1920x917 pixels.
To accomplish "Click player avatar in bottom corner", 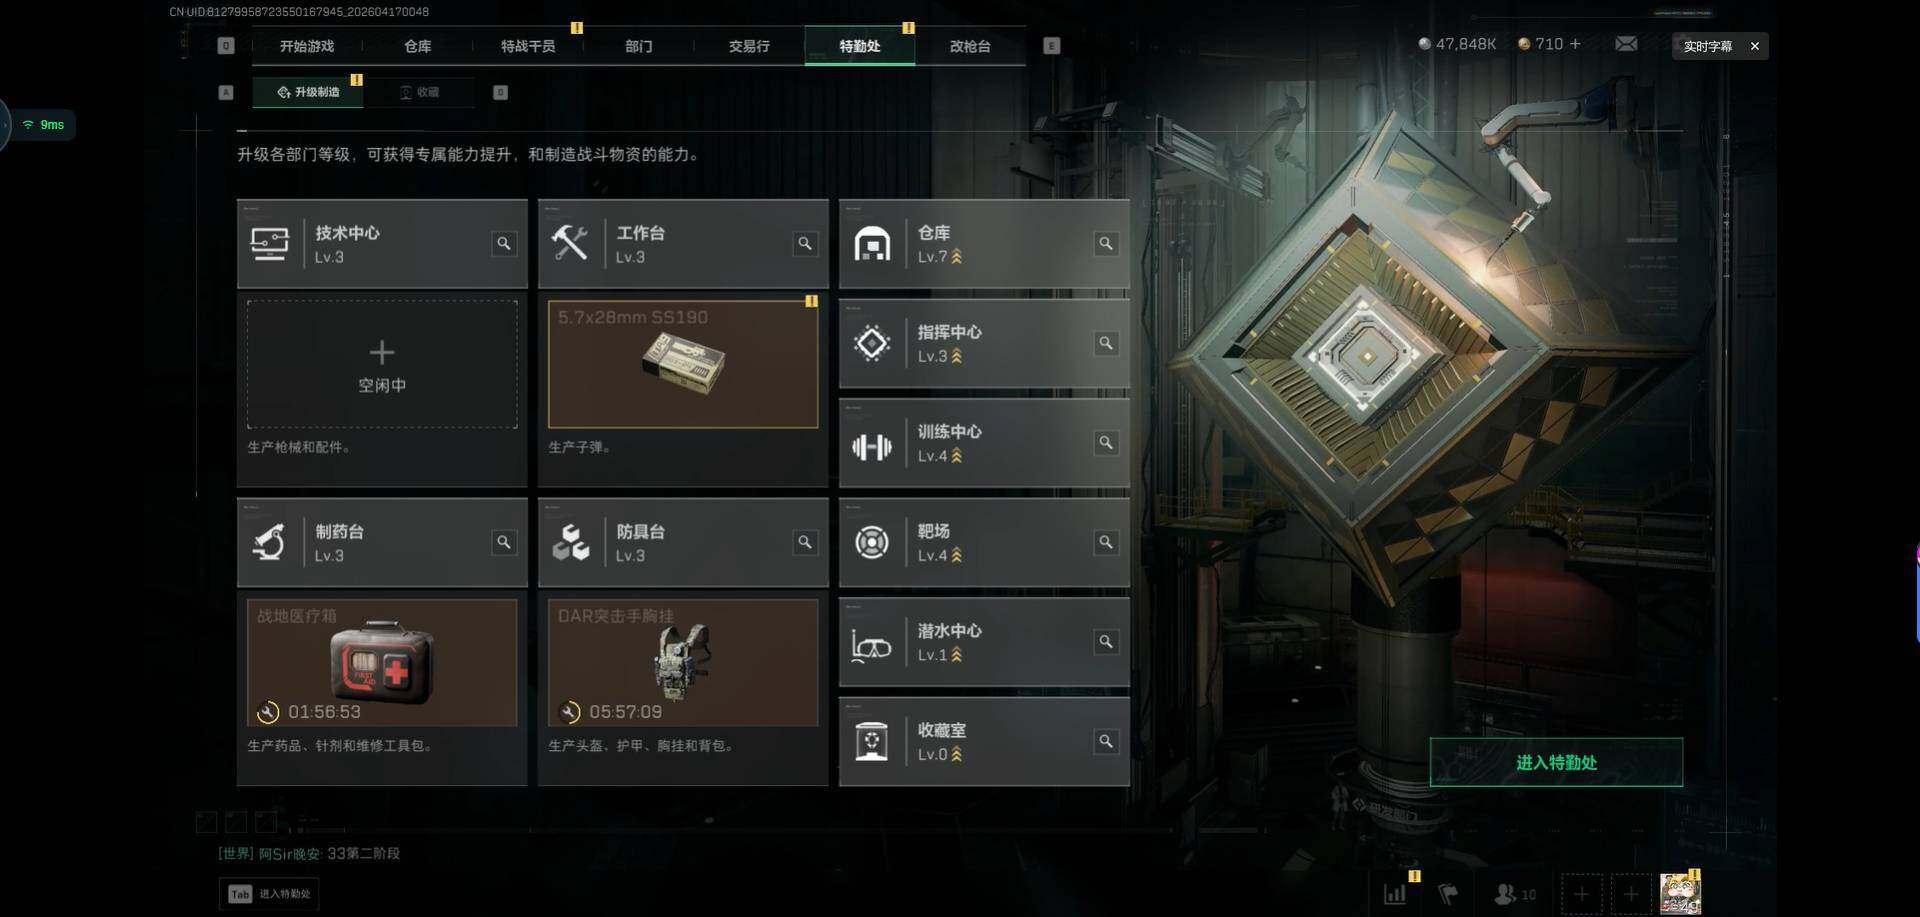I will pos(1680,893).
